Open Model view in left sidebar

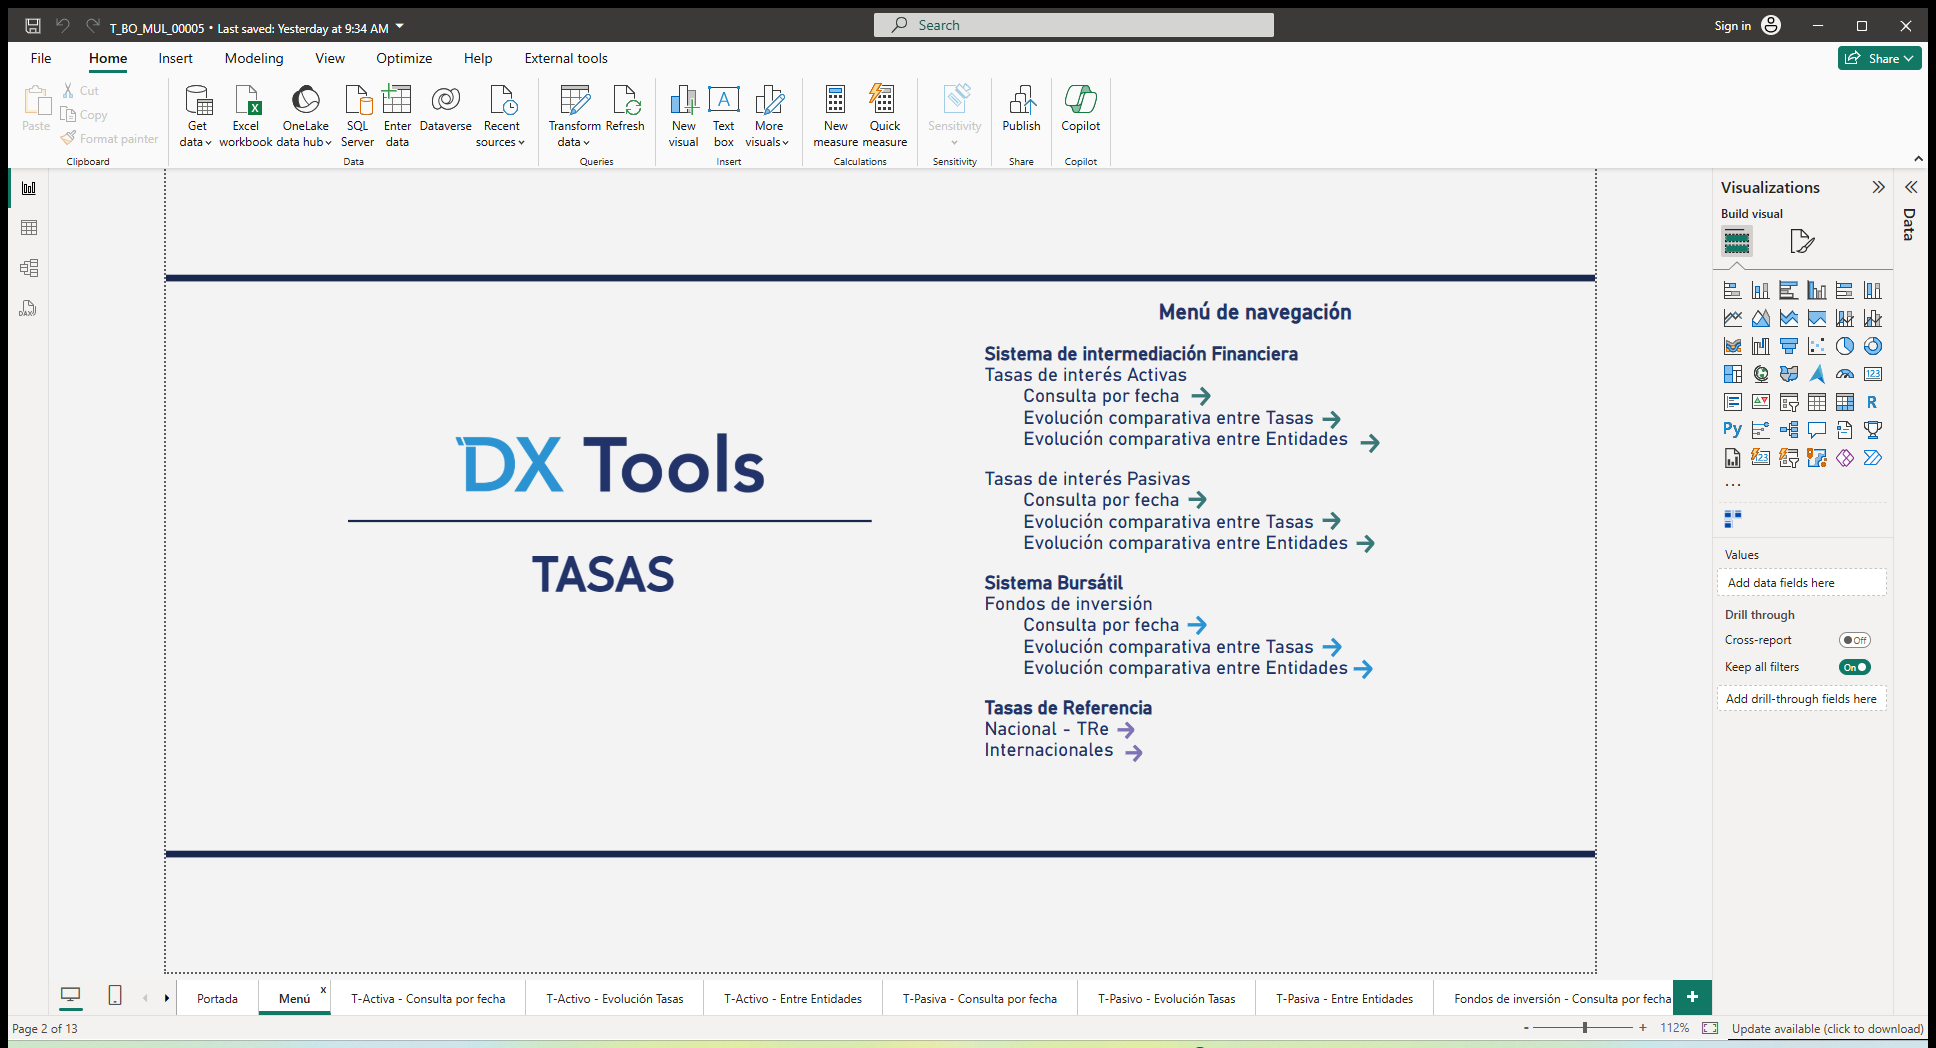[29, 268]
